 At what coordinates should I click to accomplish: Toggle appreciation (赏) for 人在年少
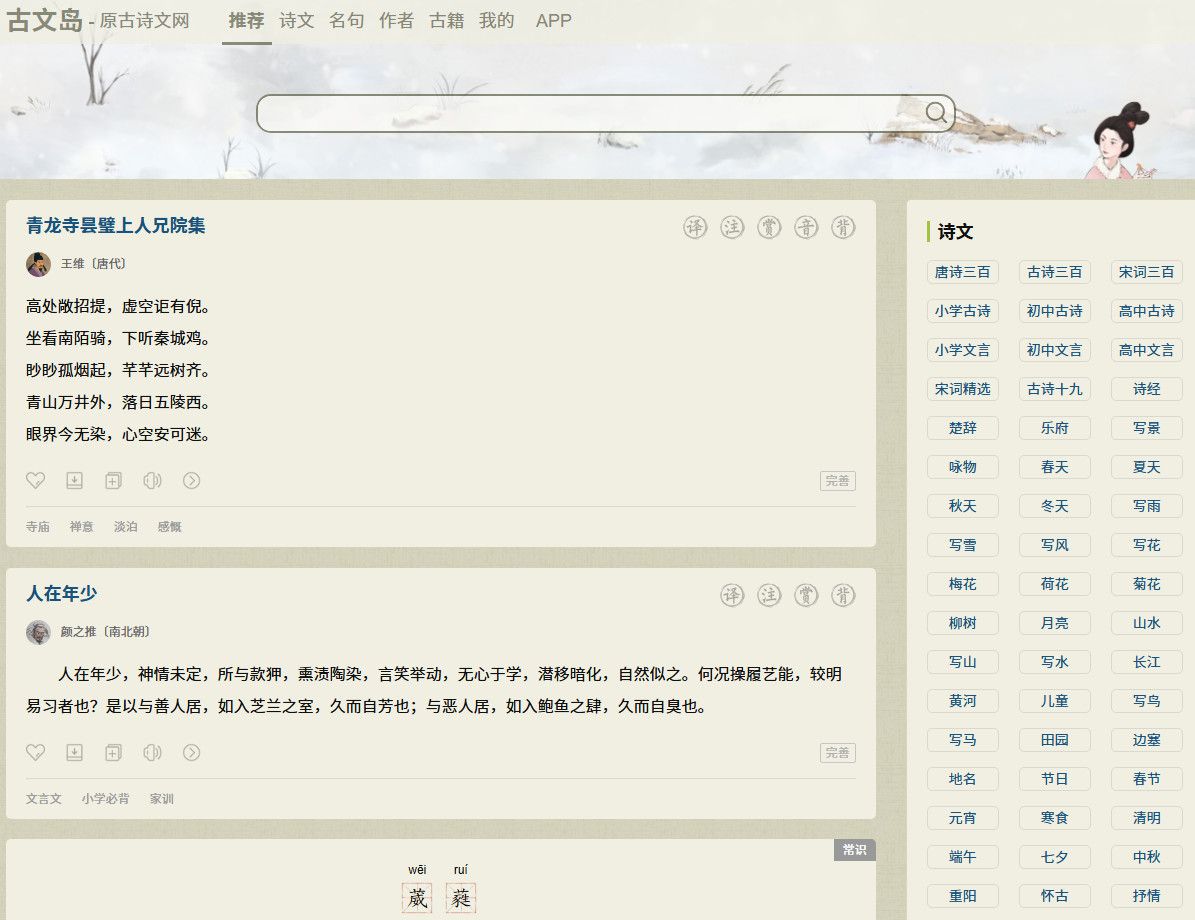pos(806,595)
